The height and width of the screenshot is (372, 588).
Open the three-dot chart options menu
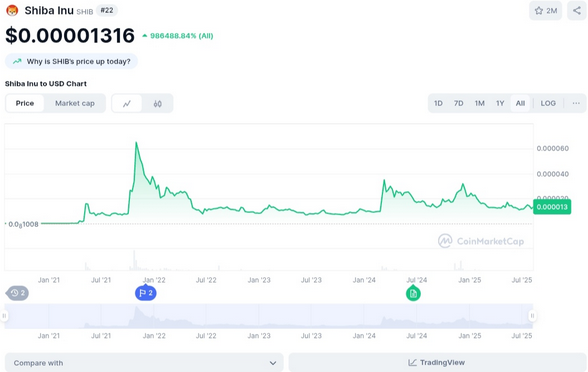click(576, 103)
